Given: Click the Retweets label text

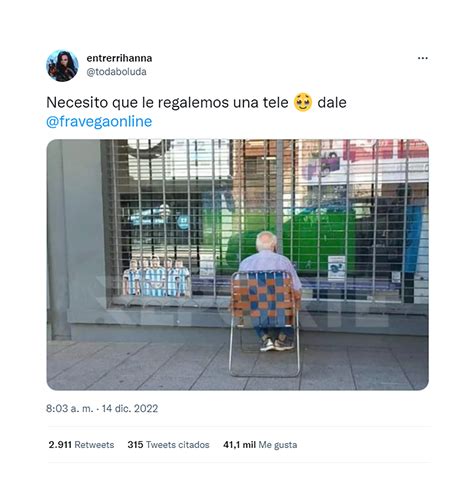Looking at the screenshot, I should point(94,445).
